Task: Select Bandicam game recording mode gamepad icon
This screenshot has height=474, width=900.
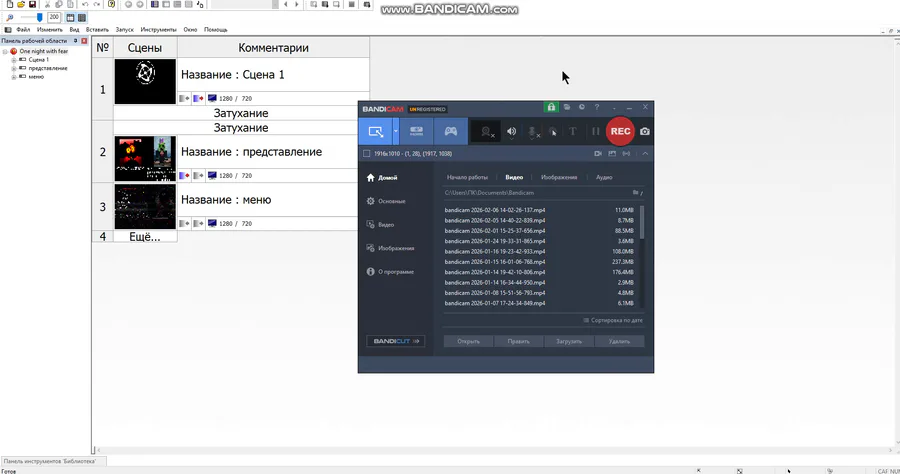Action: [451, 131]
